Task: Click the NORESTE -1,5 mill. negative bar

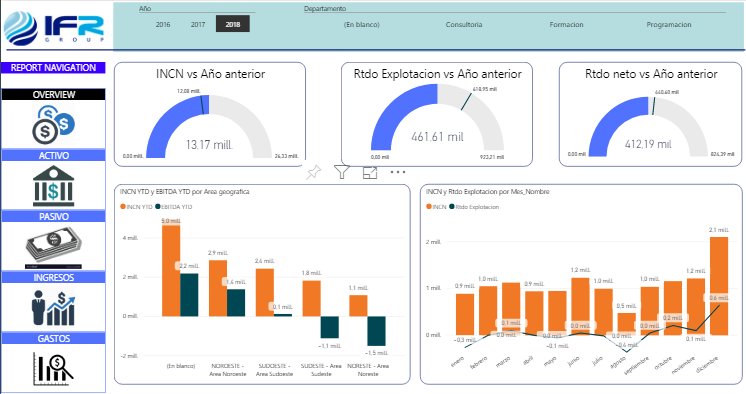Action: point(376,331)
